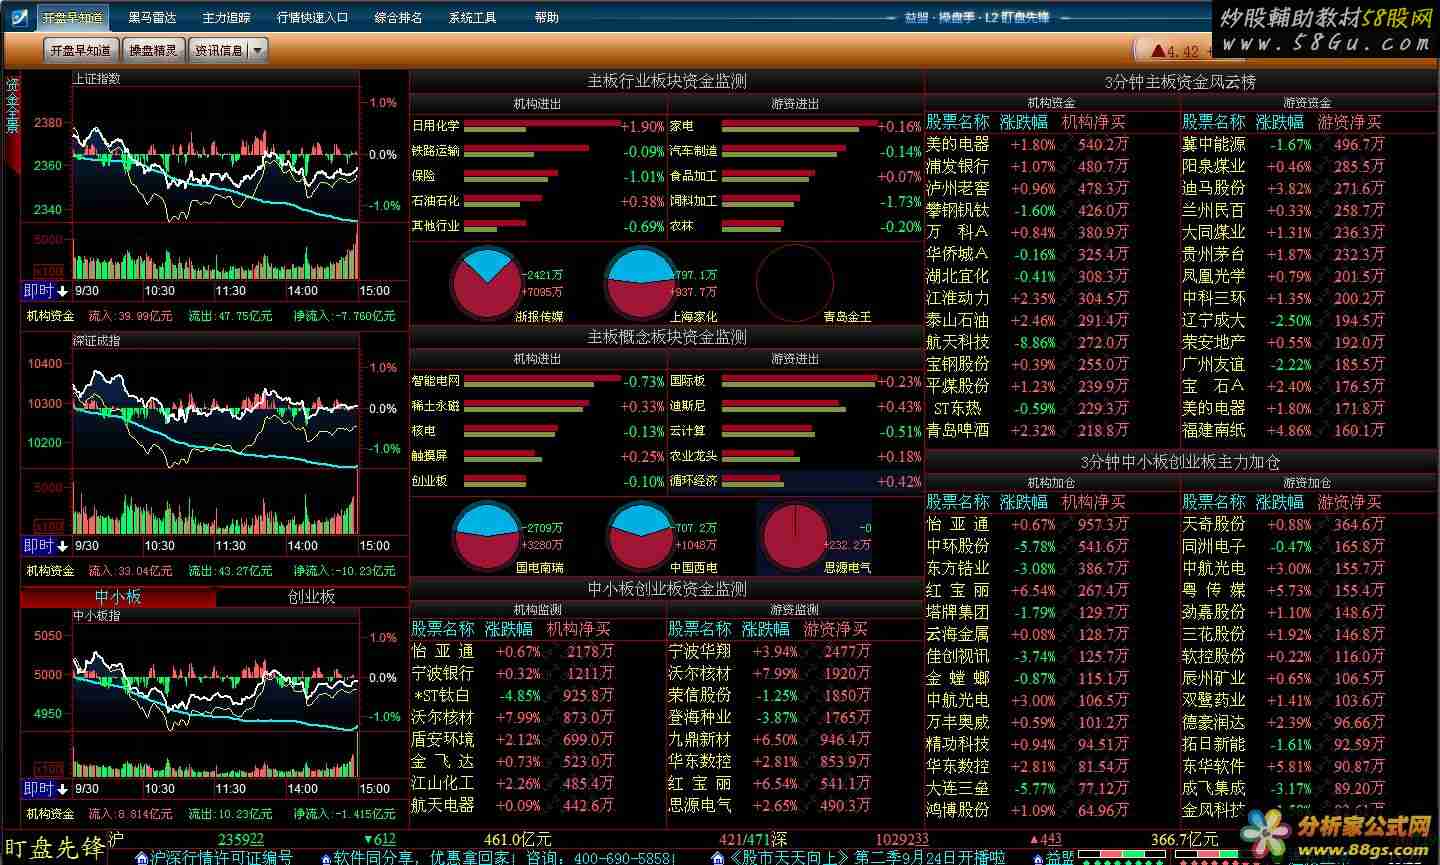Screen dimensions: 1440x865
Task: Select 冀中能源 in the 游资资金 list
Action: pyautogui.click(x=1308, y=144)
